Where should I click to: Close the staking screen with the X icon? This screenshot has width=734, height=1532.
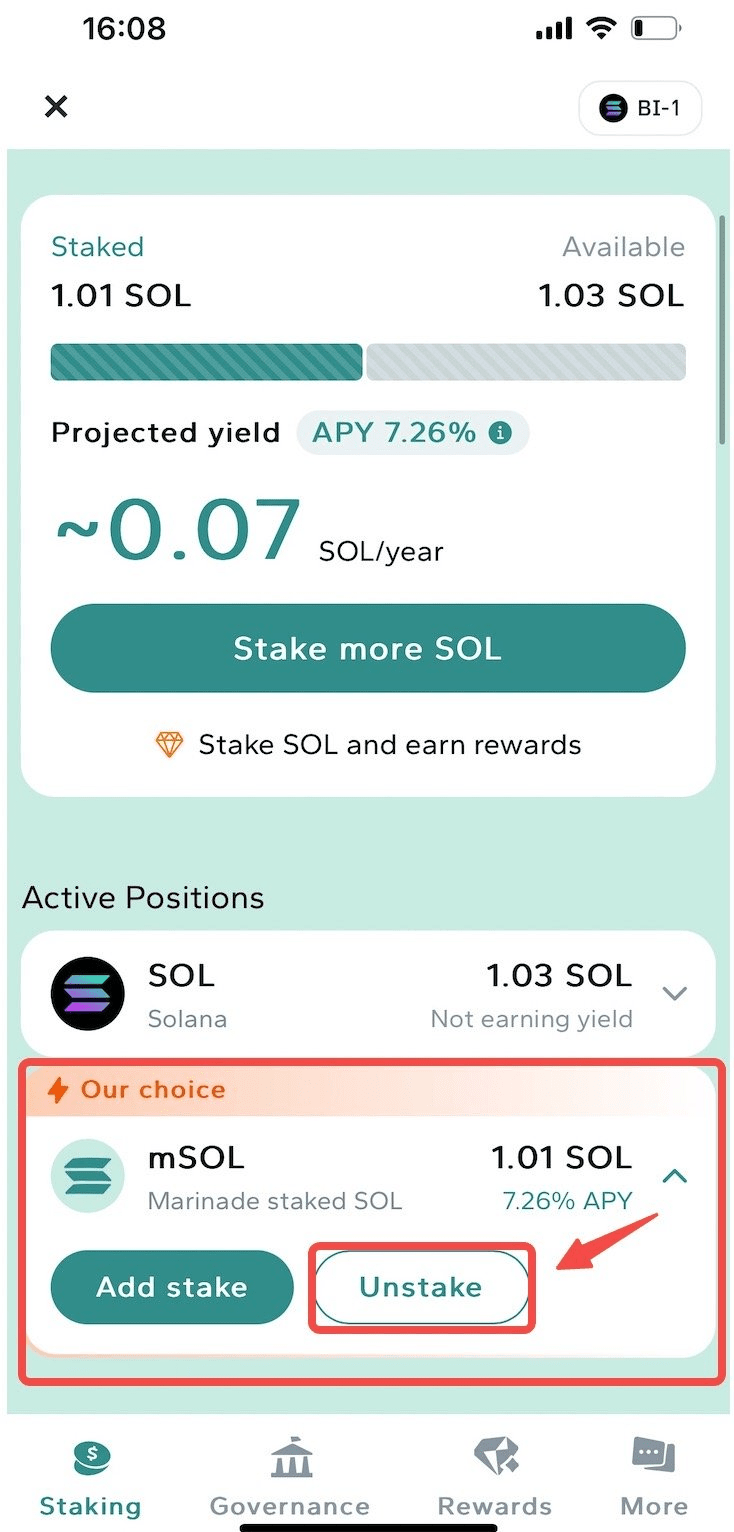tap(56, 107)
